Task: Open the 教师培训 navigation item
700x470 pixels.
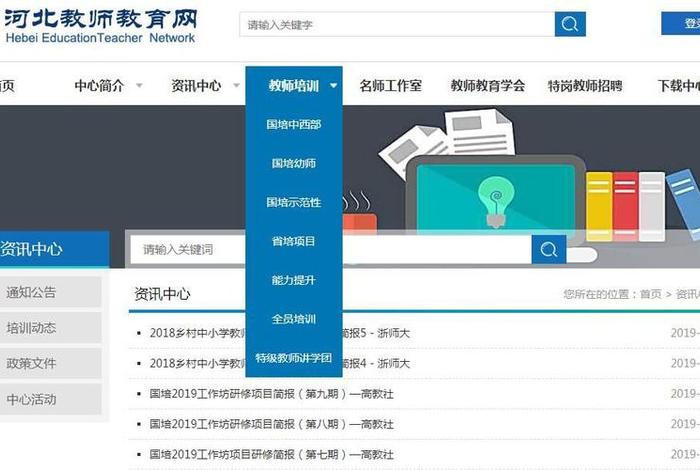Action: tap(294, 85)
